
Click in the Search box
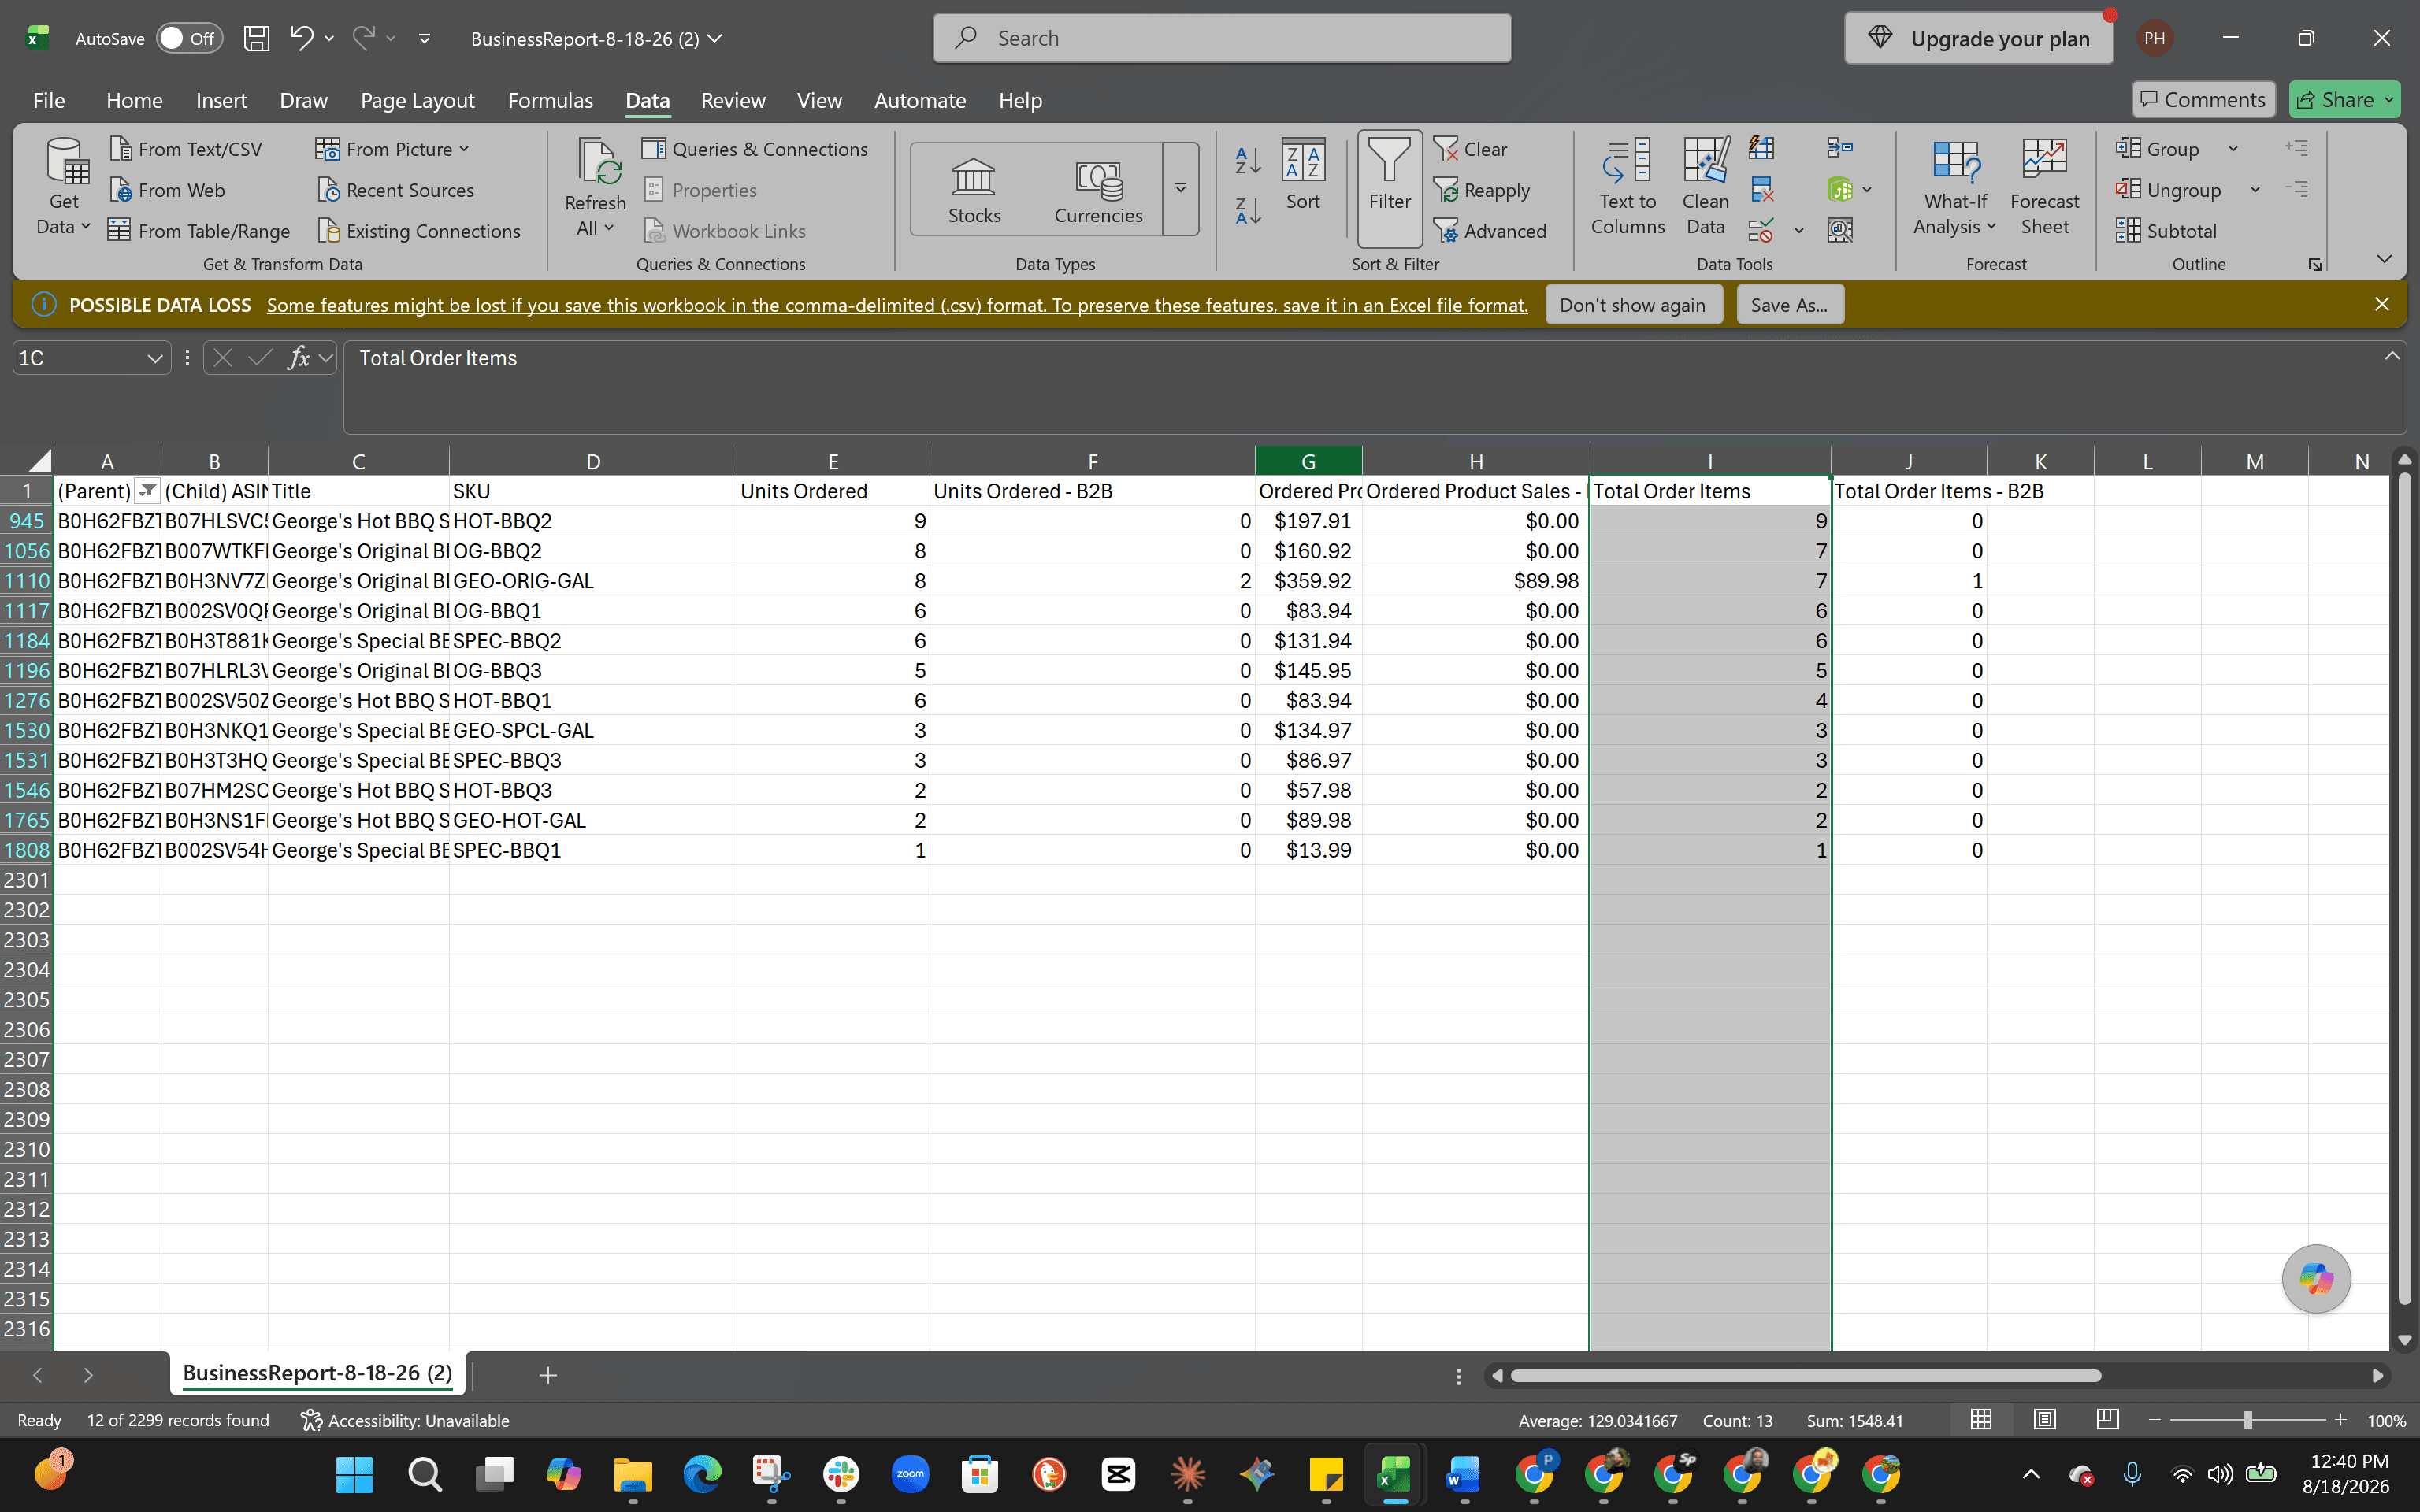coord(1222,38)
